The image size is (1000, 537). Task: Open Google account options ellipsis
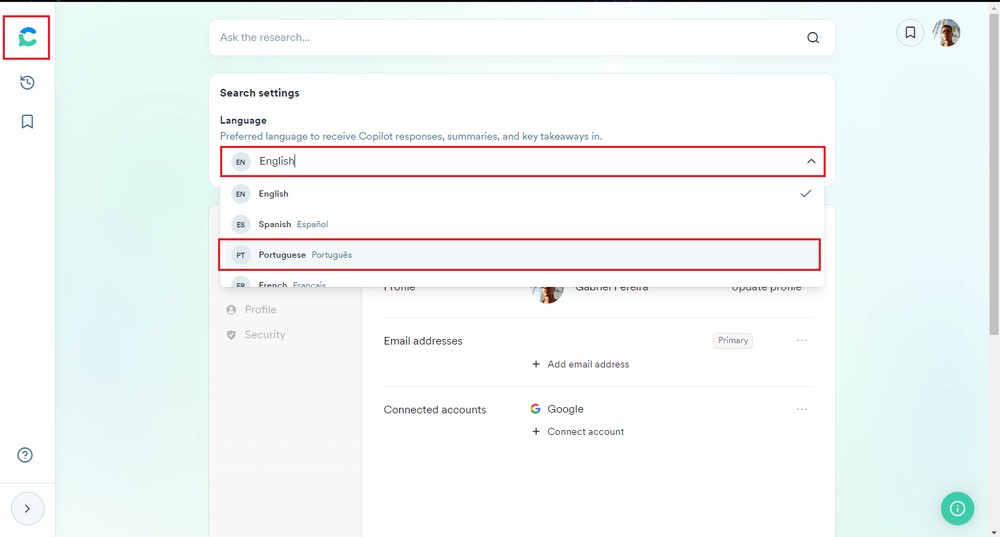pyautogui.click(x=802, y=409)
